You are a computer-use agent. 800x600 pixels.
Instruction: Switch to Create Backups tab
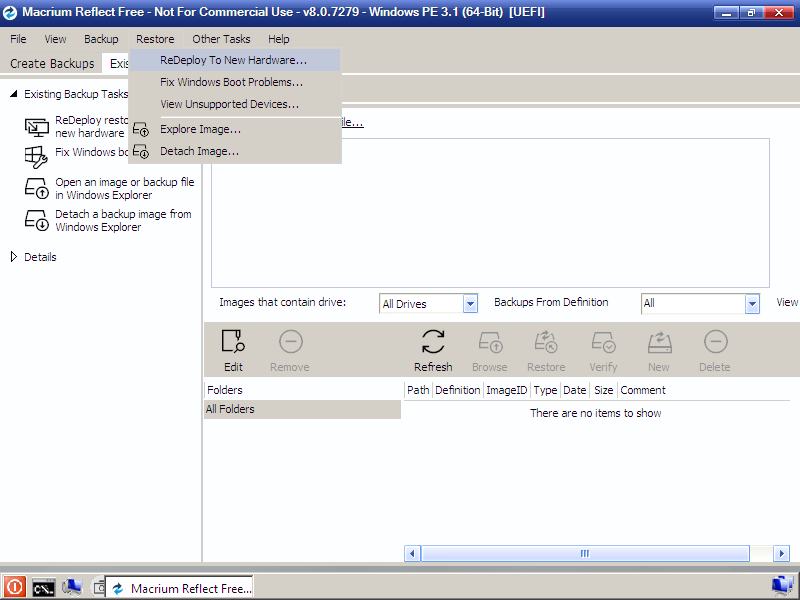pyautogui.click(x=52, y=64)
